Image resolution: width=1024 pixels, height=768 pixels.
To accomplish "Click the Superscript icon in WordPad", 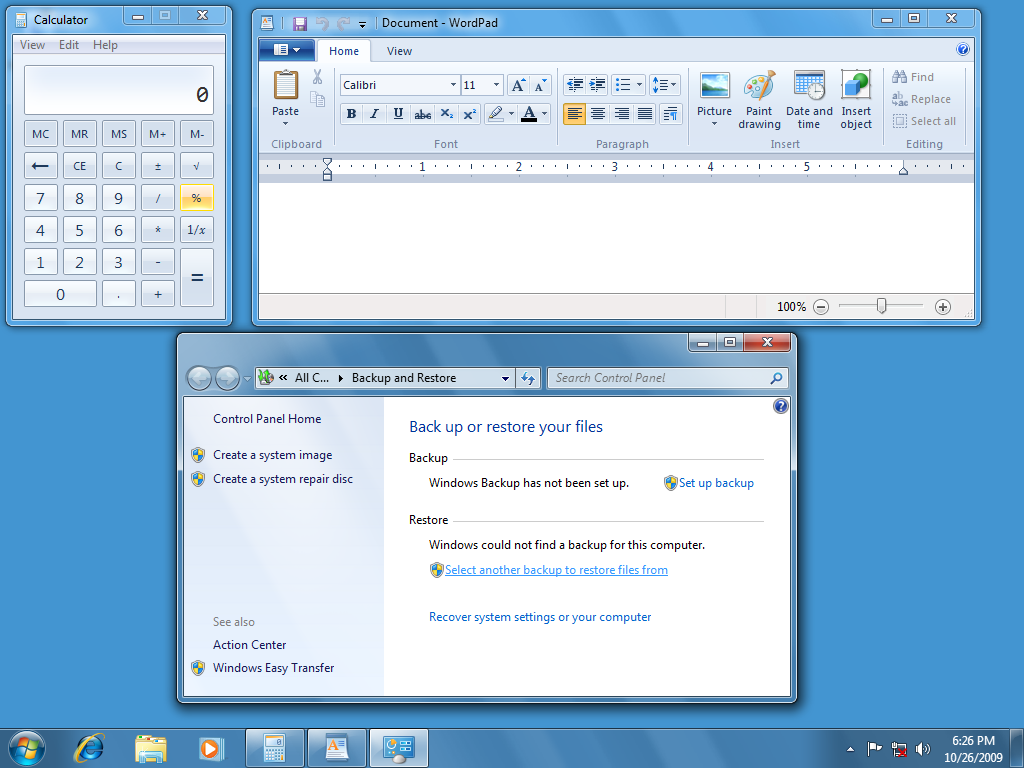I will [x=470, y=114].
